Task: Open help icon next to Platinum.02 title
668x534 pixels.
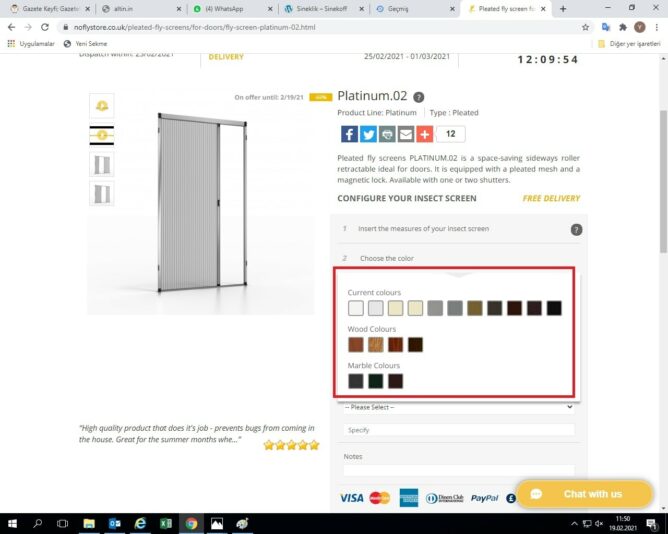Action: click(419, 97)
